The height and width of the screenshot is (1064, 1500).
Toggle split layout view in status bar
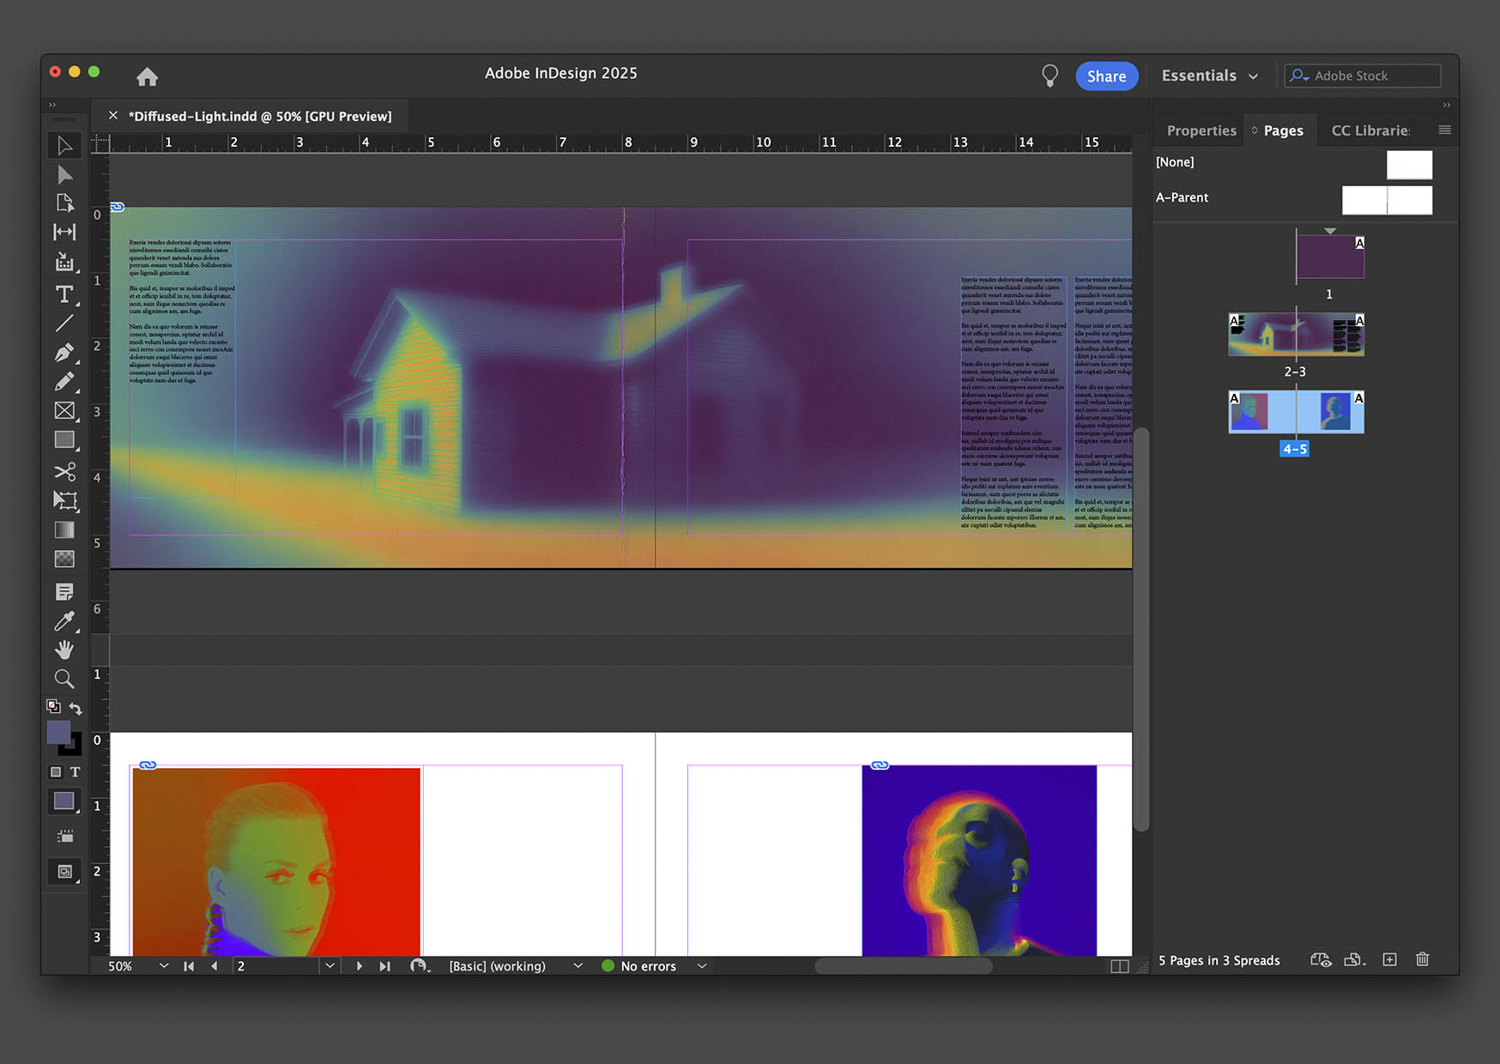pyautogui.click(x=1119, y=966)
